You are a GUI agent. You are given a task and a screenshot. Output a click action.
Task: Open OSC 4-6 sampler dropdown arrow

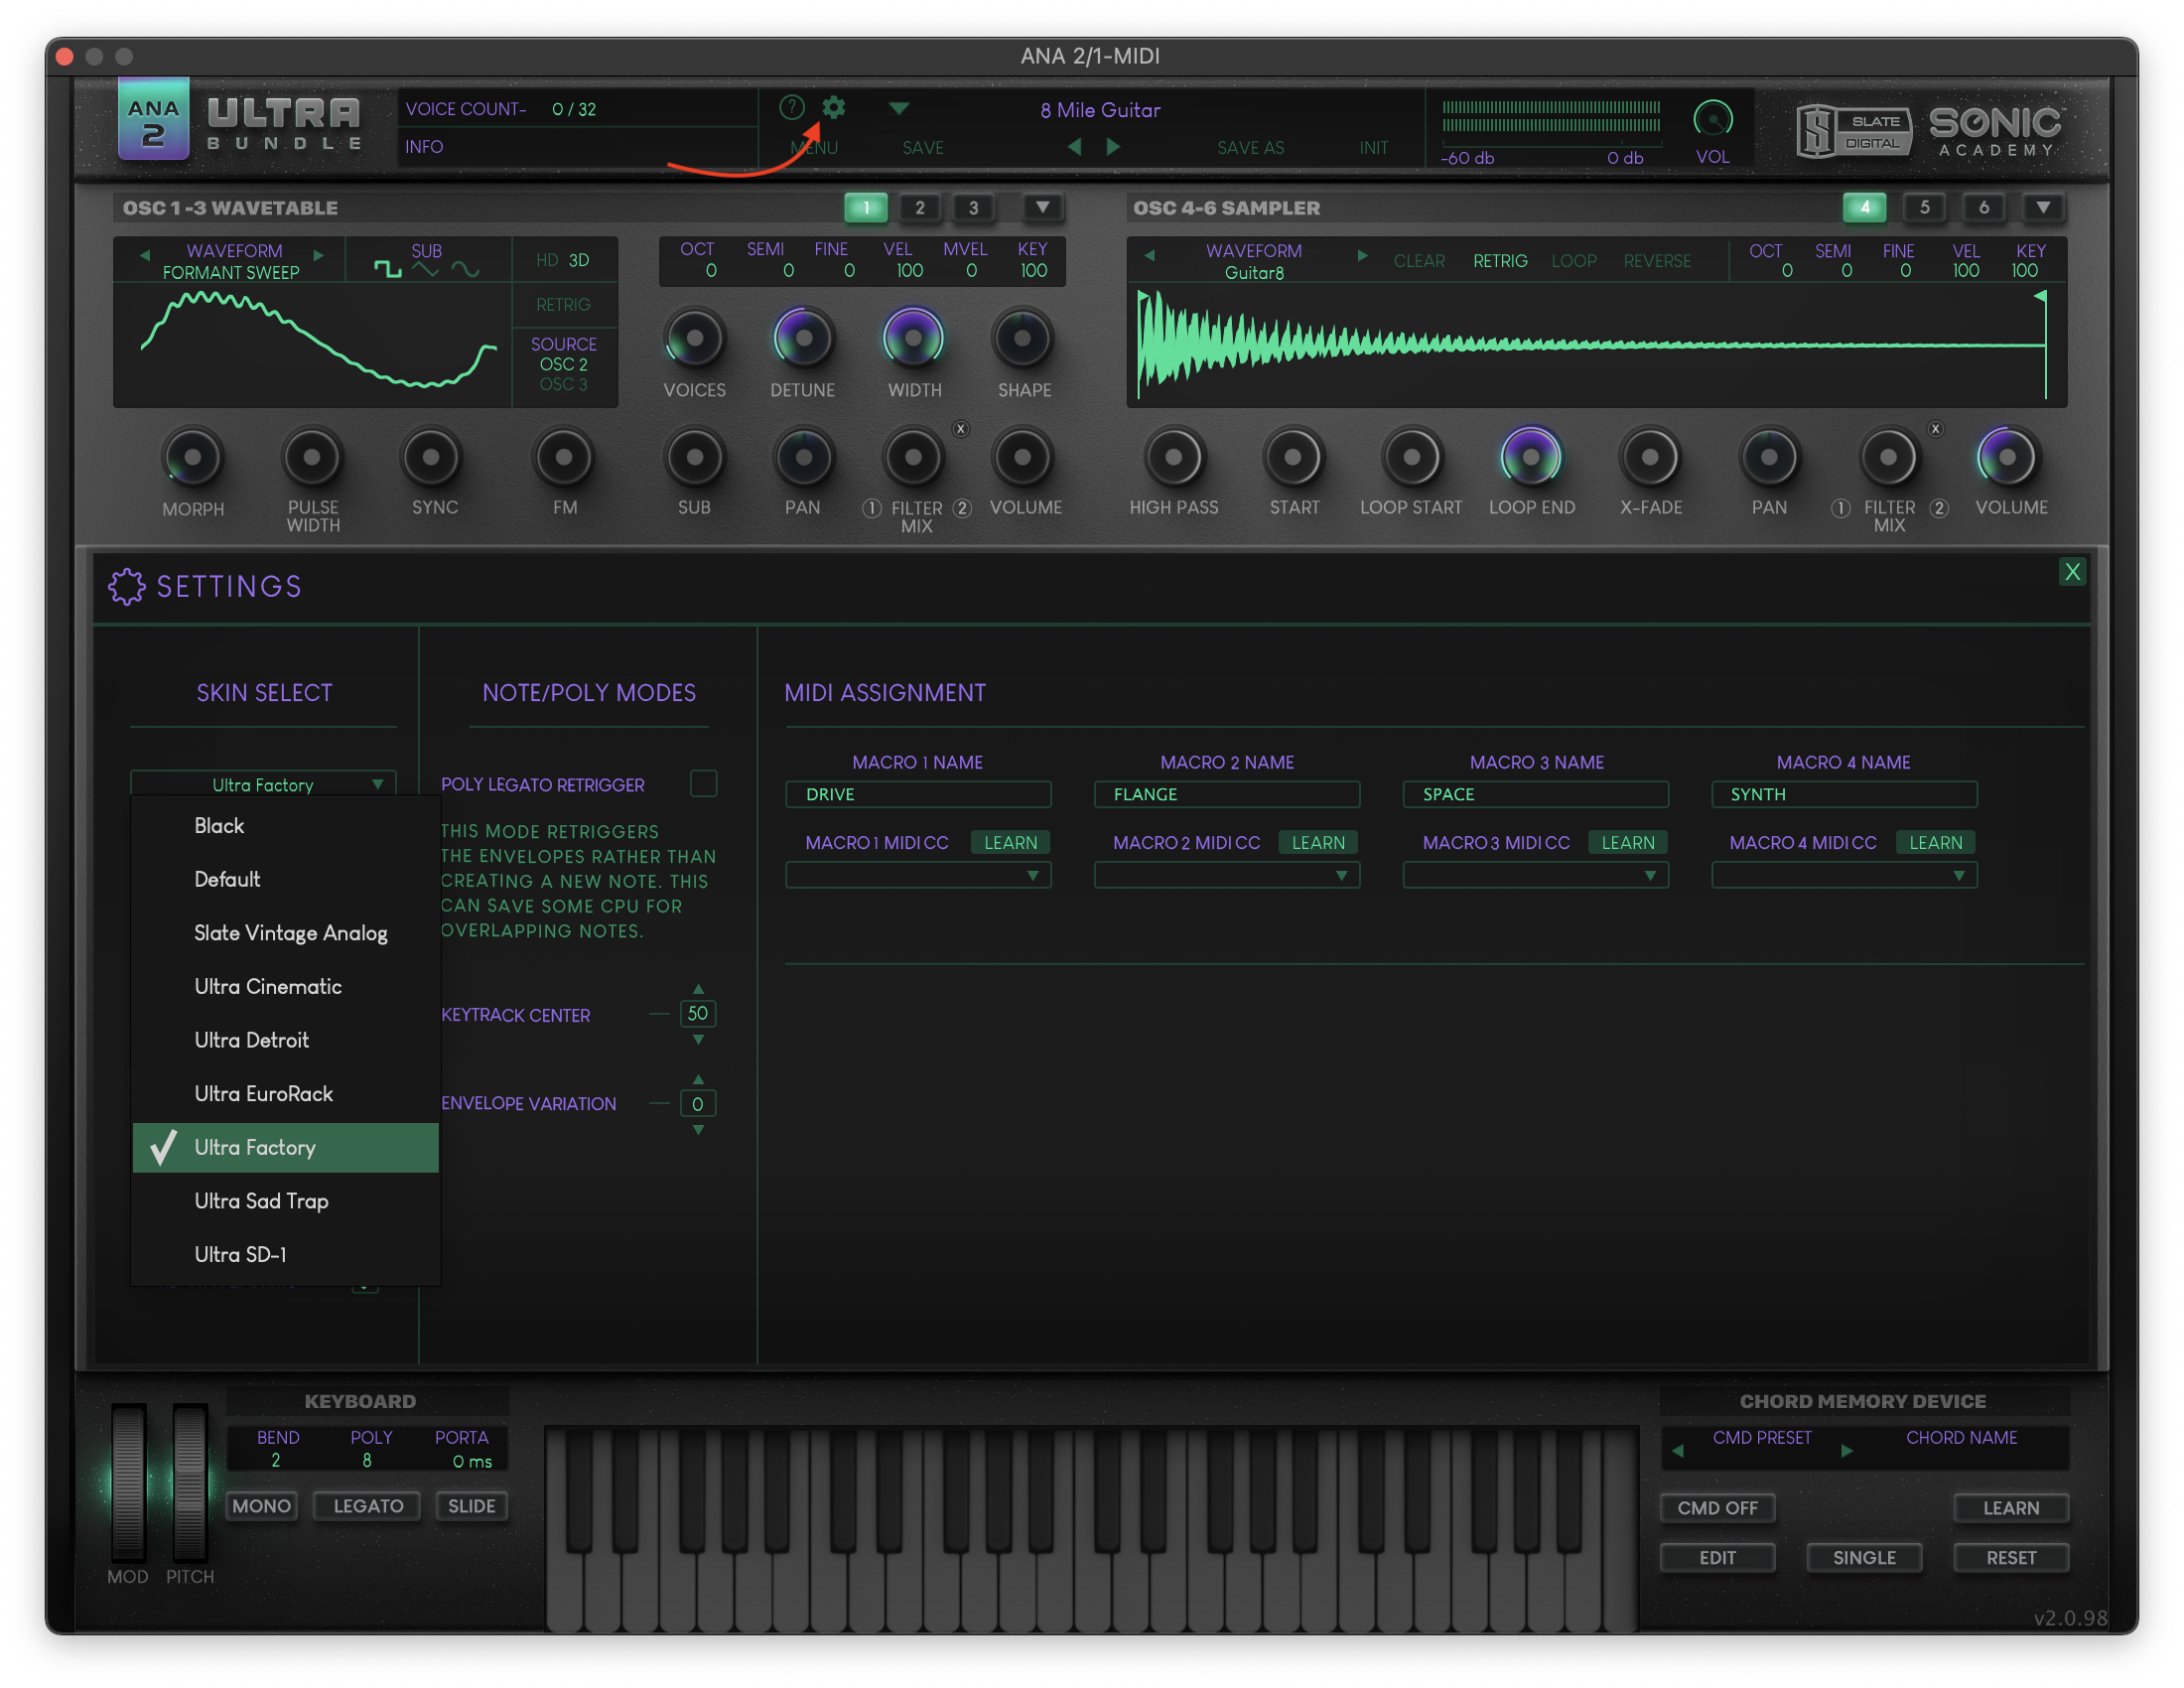tap(2043, 207)
